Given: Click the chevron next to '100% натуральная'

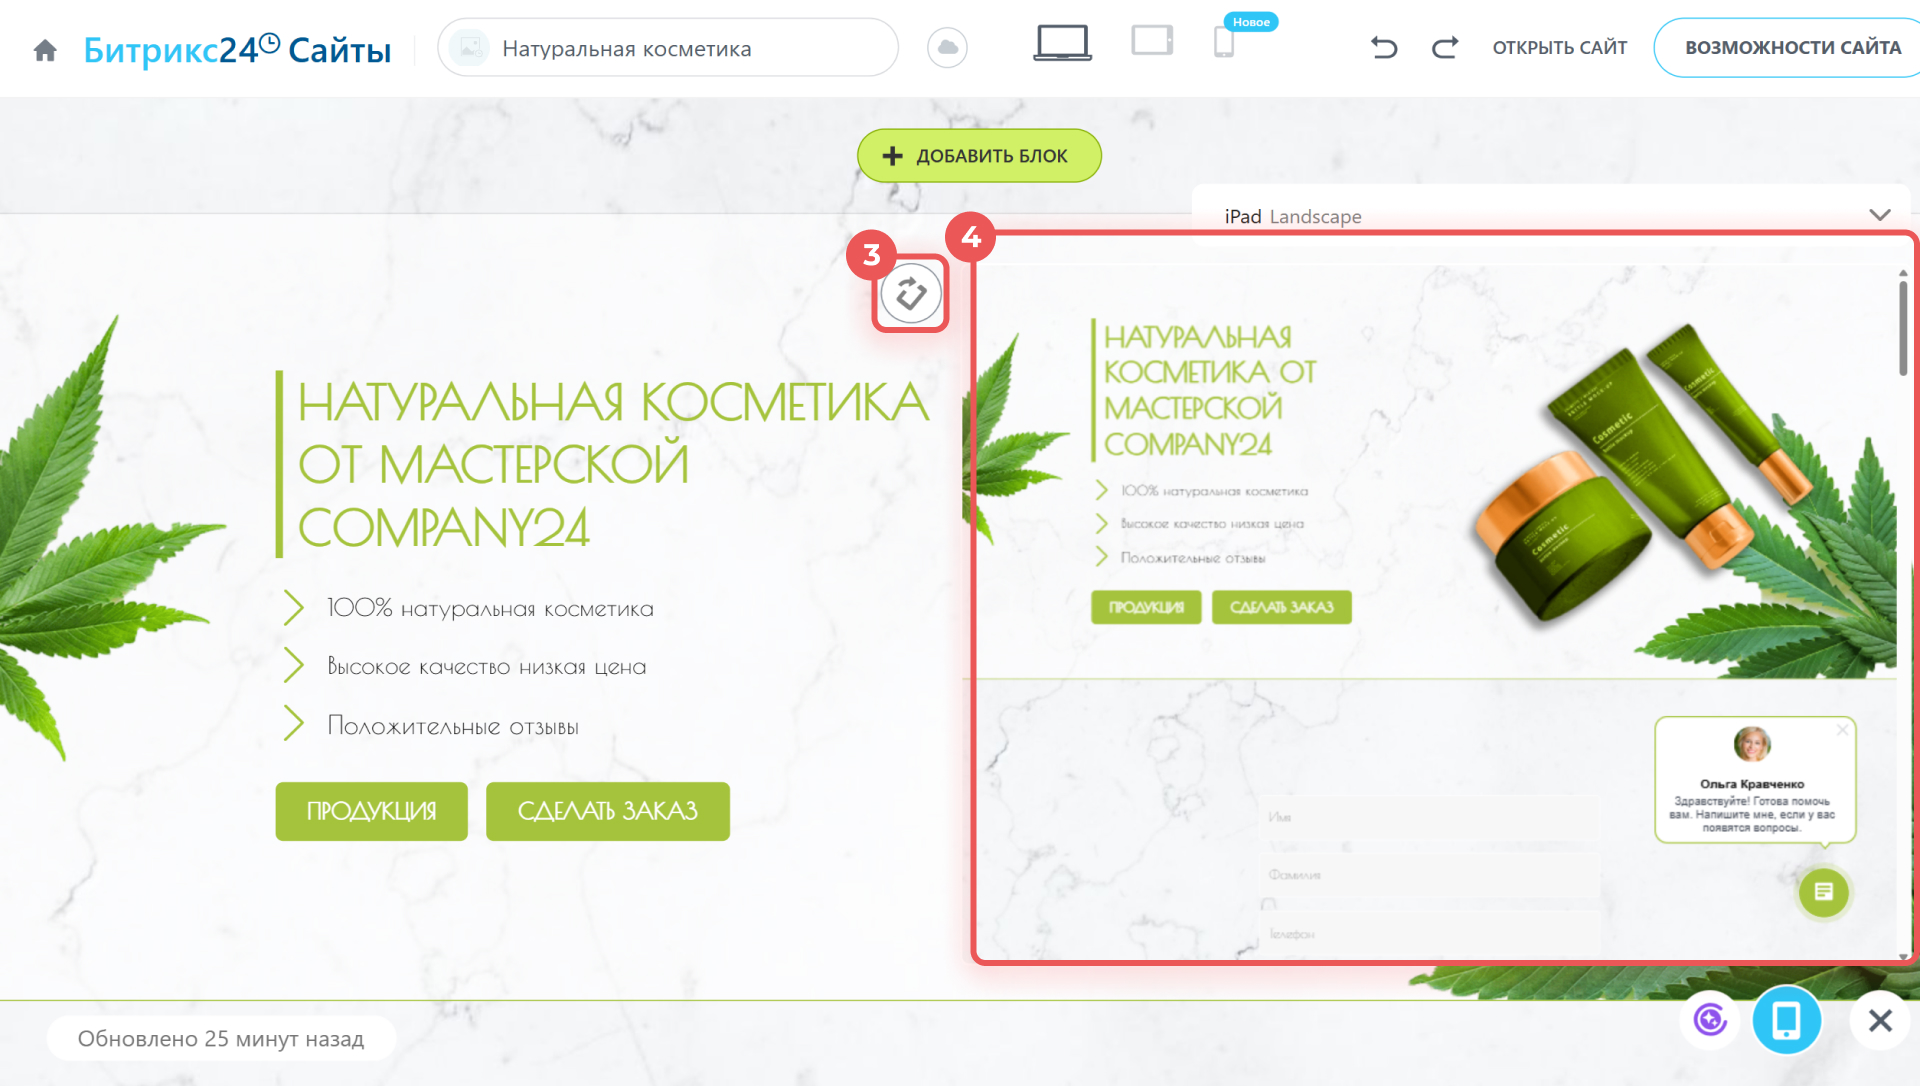Looking at the screenshot, I should 293,607.
